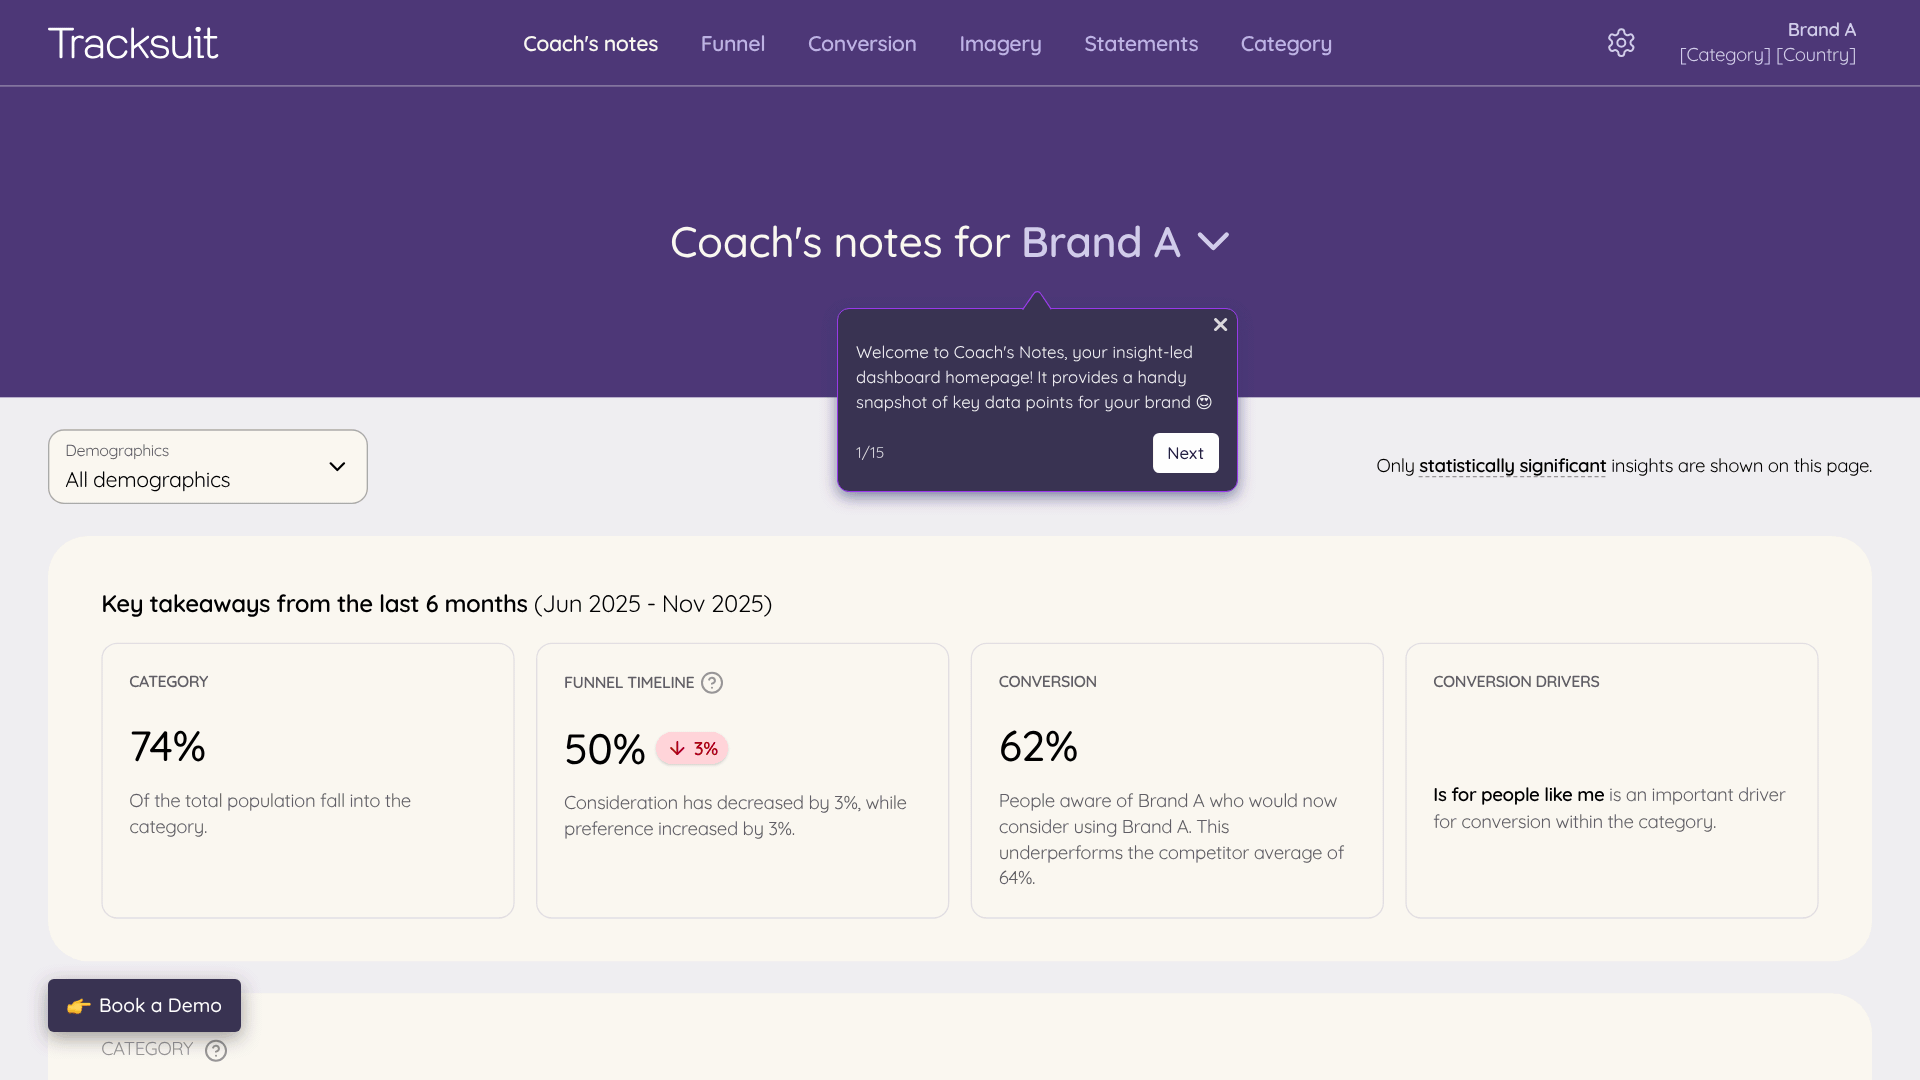Click the Tracksuit logo

pos(133,43)
